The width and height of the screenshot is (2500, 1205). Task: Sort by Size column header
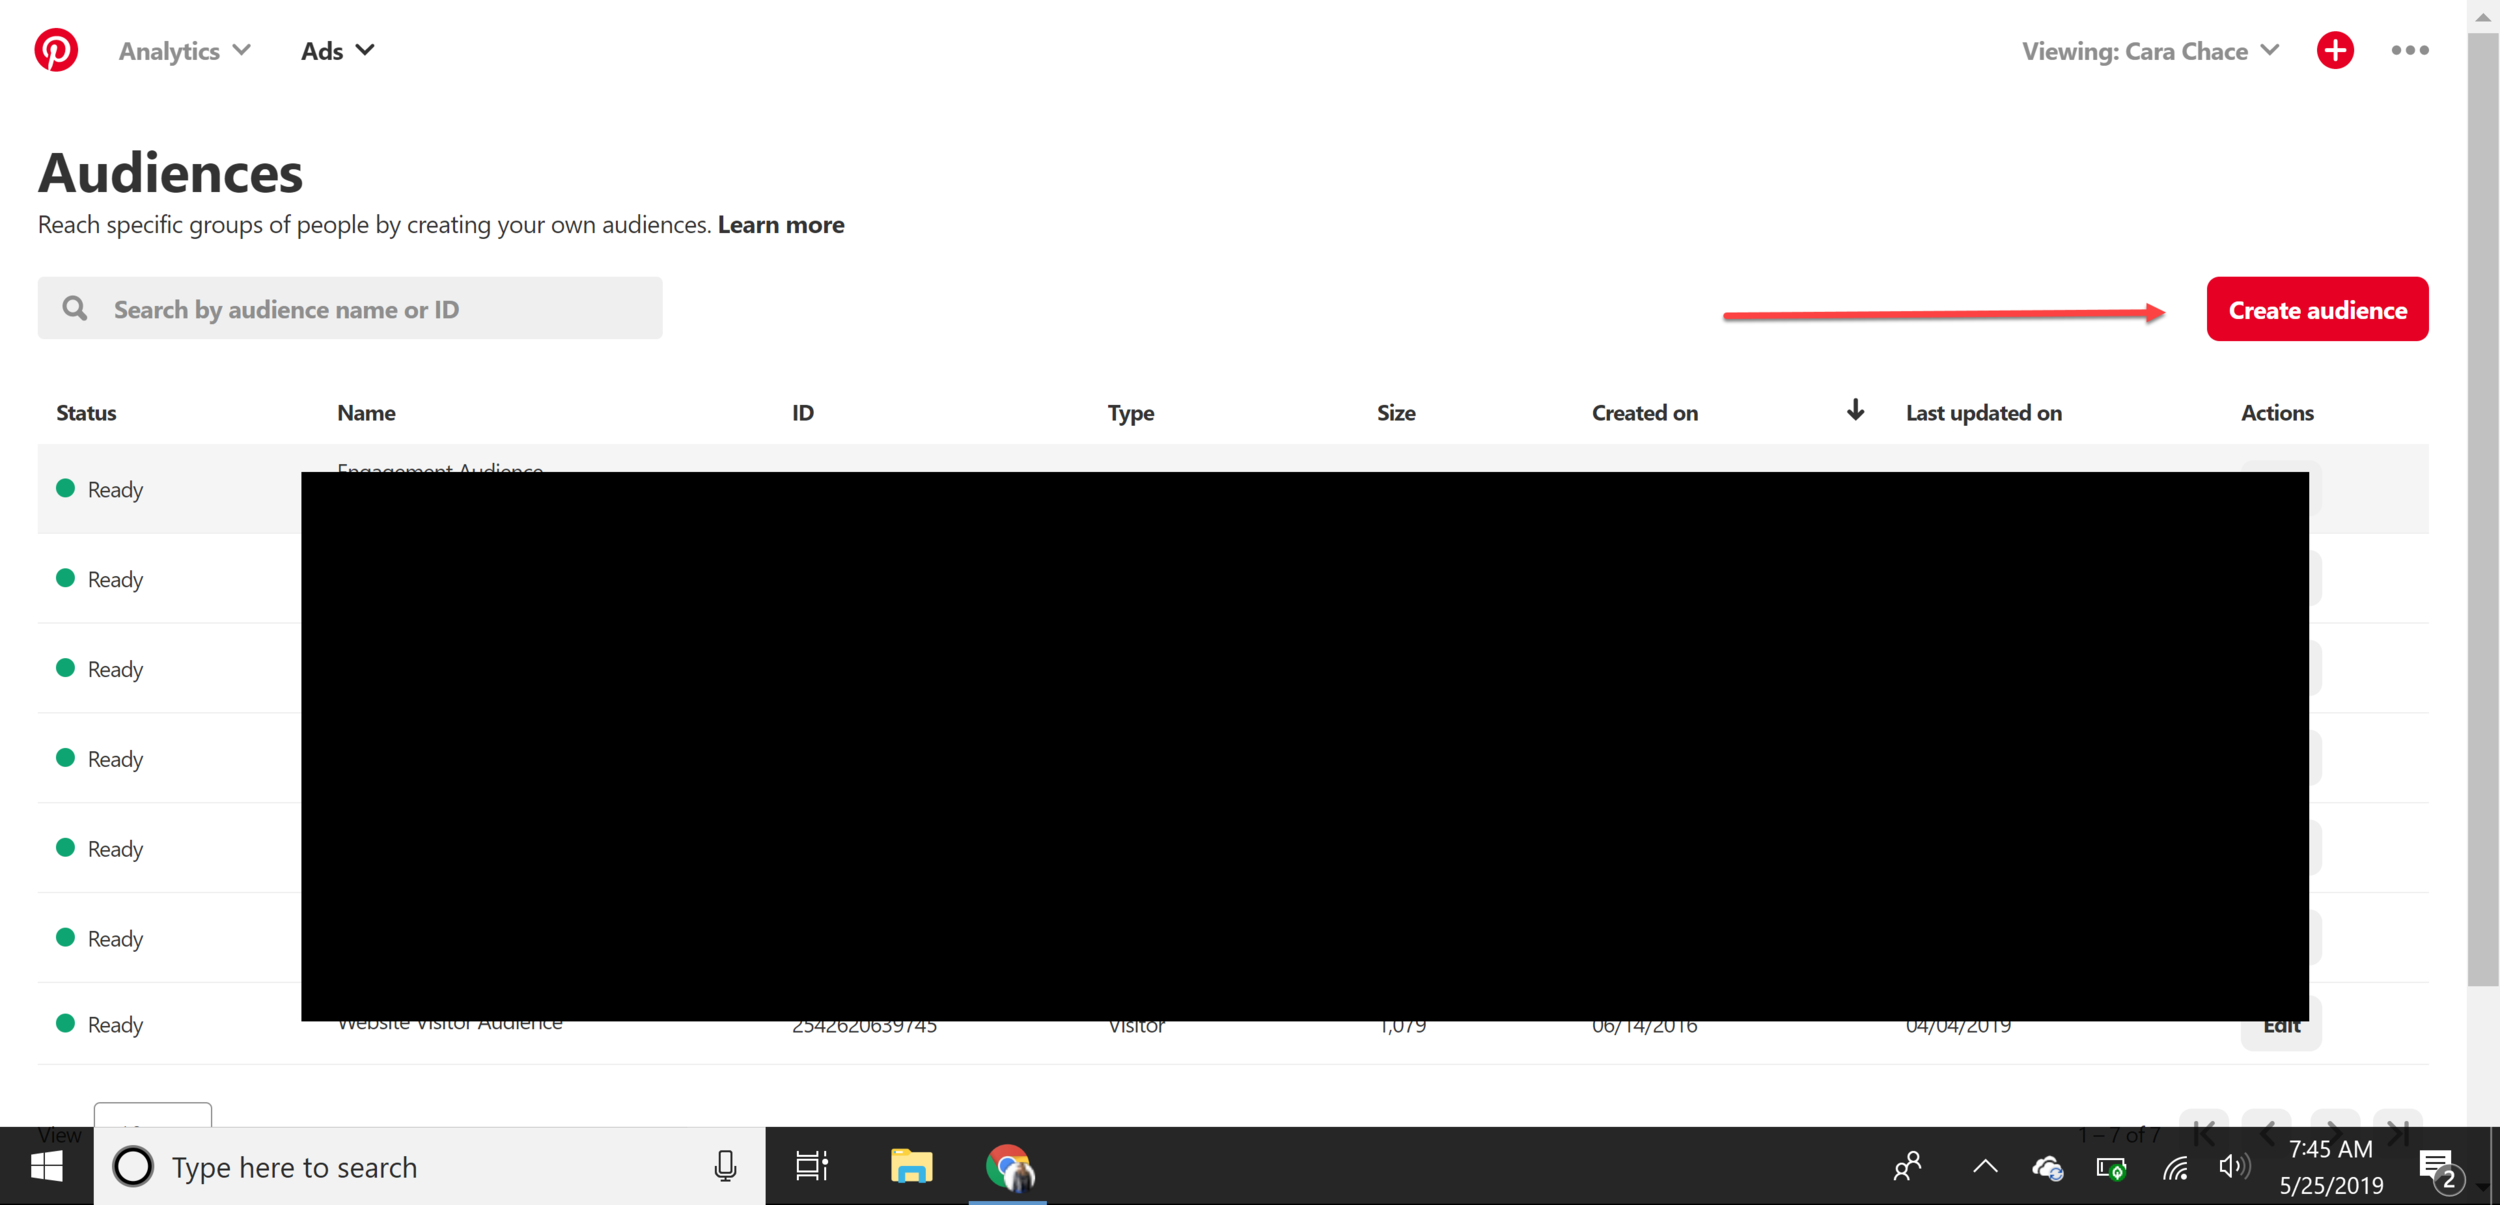pyautogui.click(x=1396, y=412)
